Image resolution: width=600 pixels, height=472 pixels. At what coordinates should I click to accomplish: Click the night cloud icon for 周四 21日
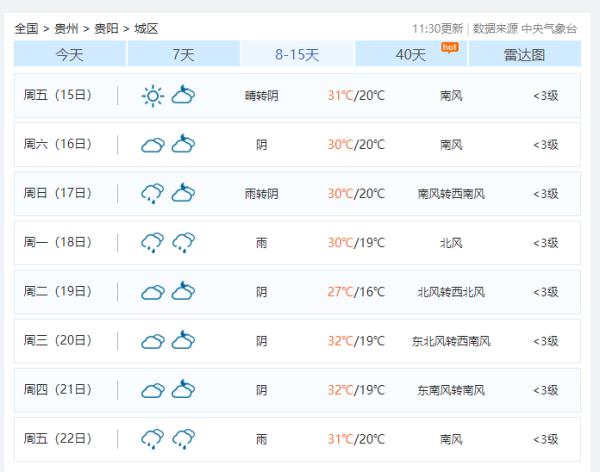pos(183,389)
